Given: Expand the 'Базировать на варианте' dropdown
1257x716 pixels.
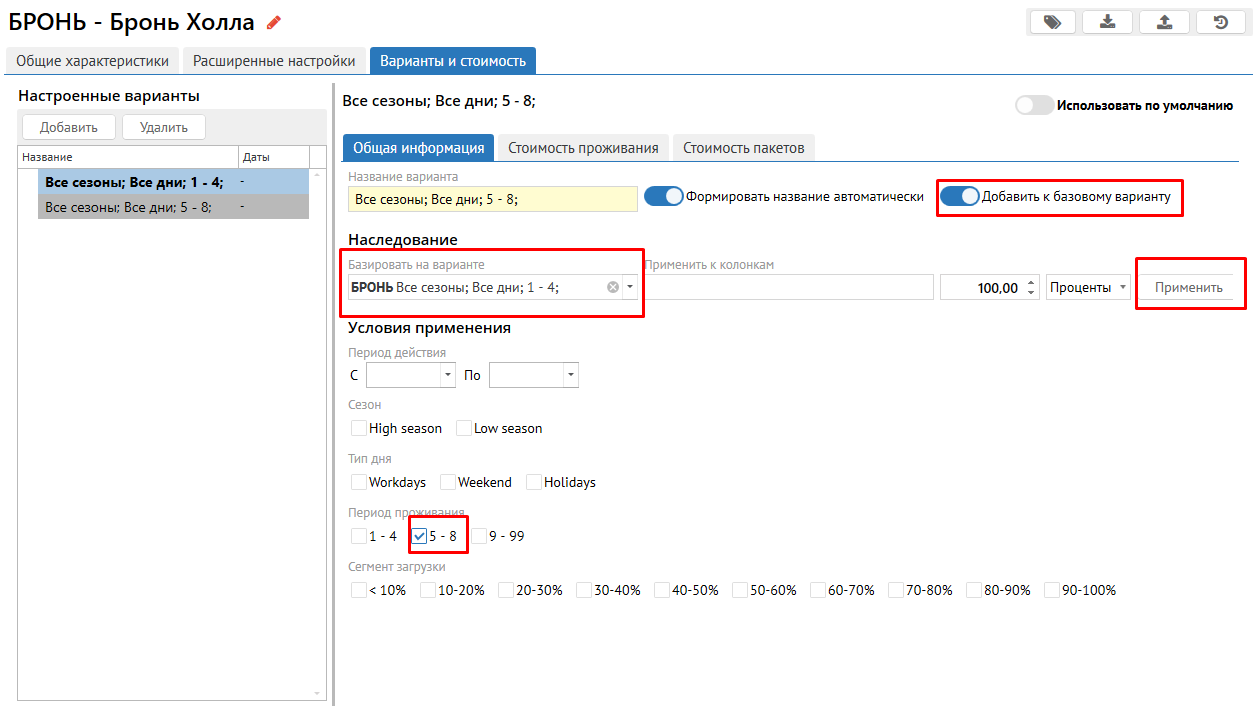Looking at the screenshot, I should click(x=630, y=288).
